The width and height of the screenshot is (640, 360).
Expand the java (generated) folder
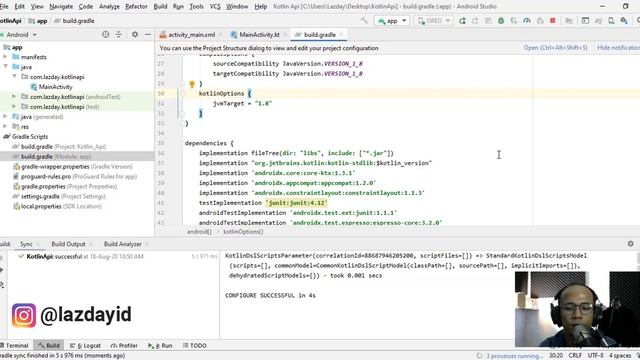5,116
